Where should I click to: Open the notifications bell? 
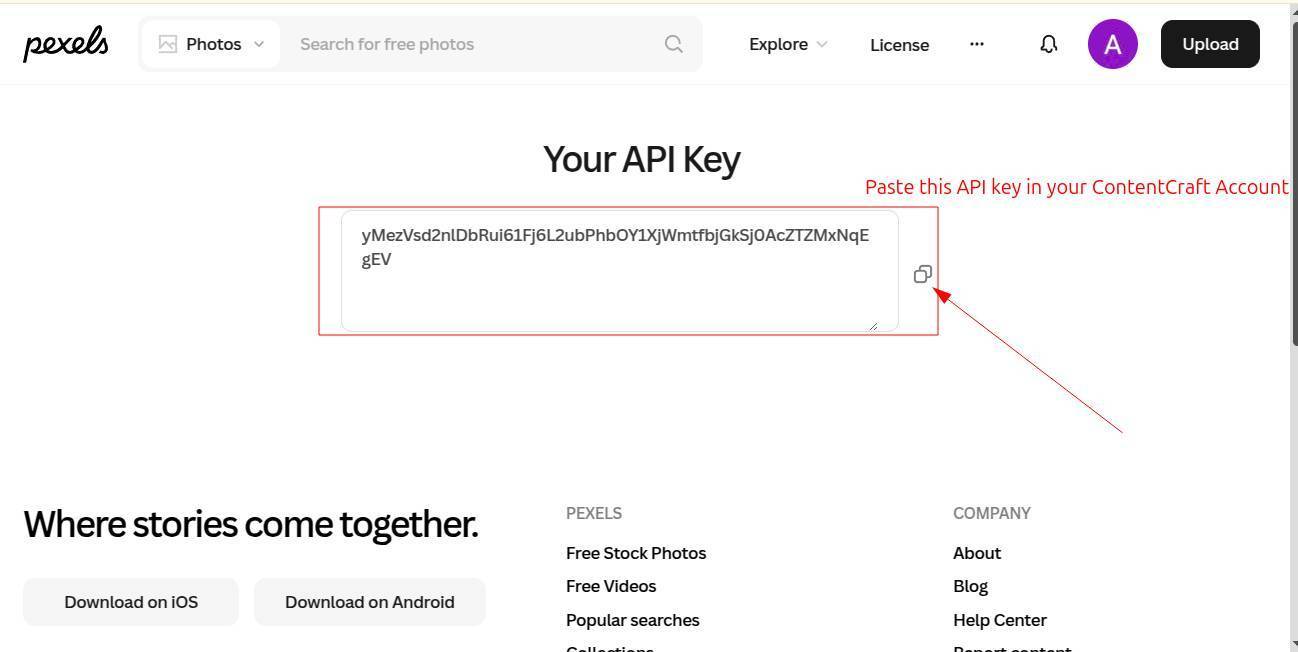(x=1048, y=44)
